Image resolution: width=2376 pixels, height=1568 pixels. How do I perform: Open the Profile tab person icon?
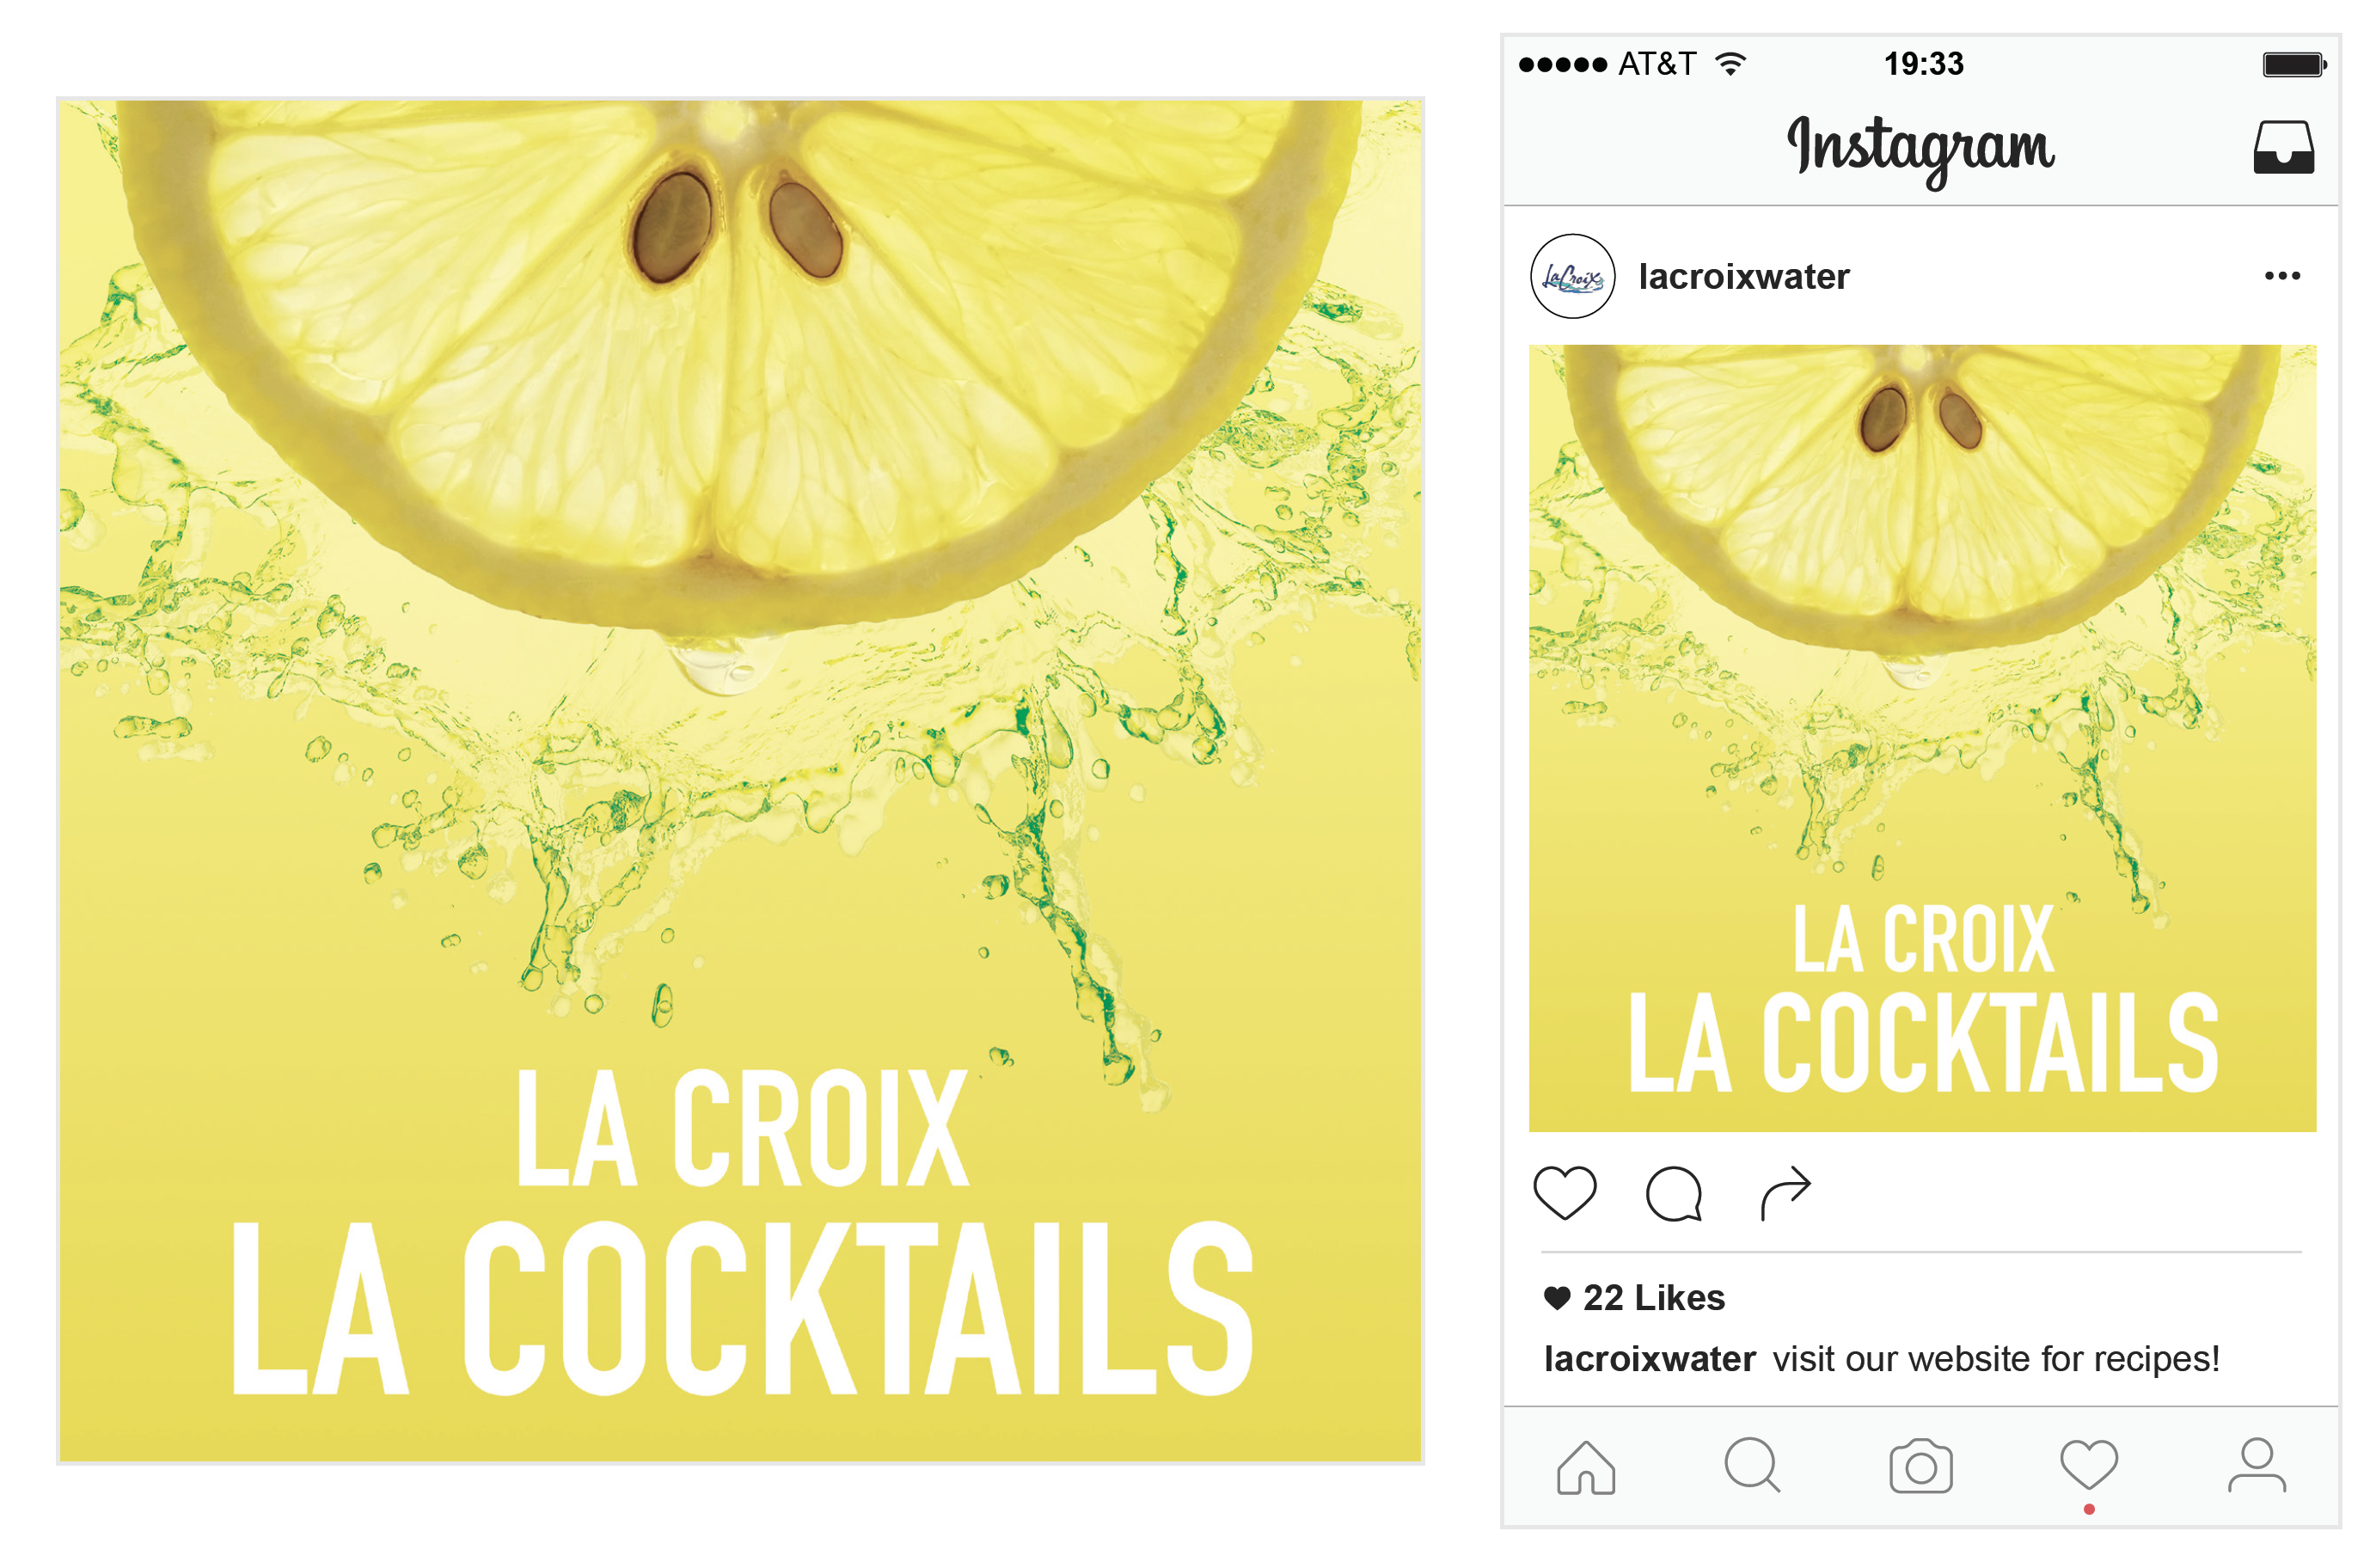(2257, 1465)
